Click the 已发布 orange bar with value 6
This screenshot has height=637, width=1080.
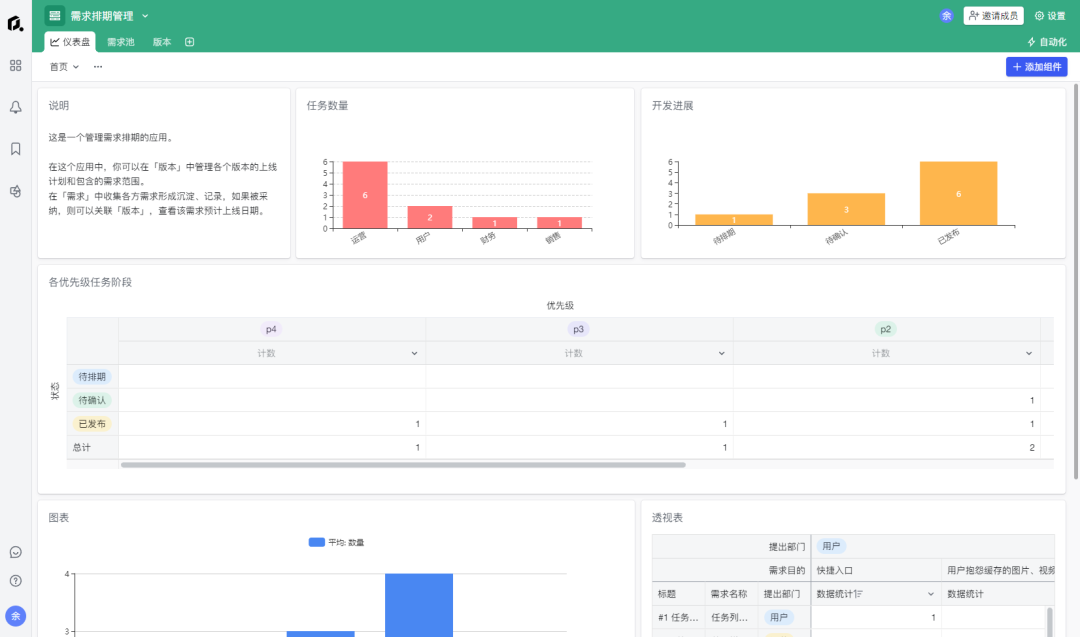pos(958,194)
